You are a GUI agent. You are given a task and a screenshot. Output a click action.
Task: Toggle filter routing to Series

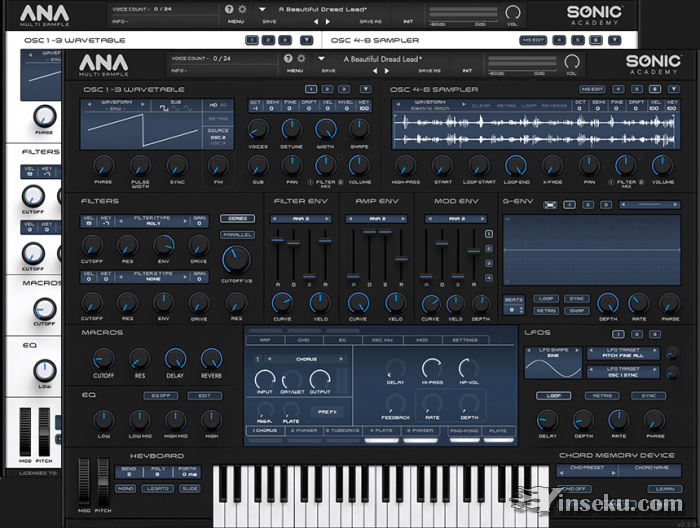click(x=237, y=218)
